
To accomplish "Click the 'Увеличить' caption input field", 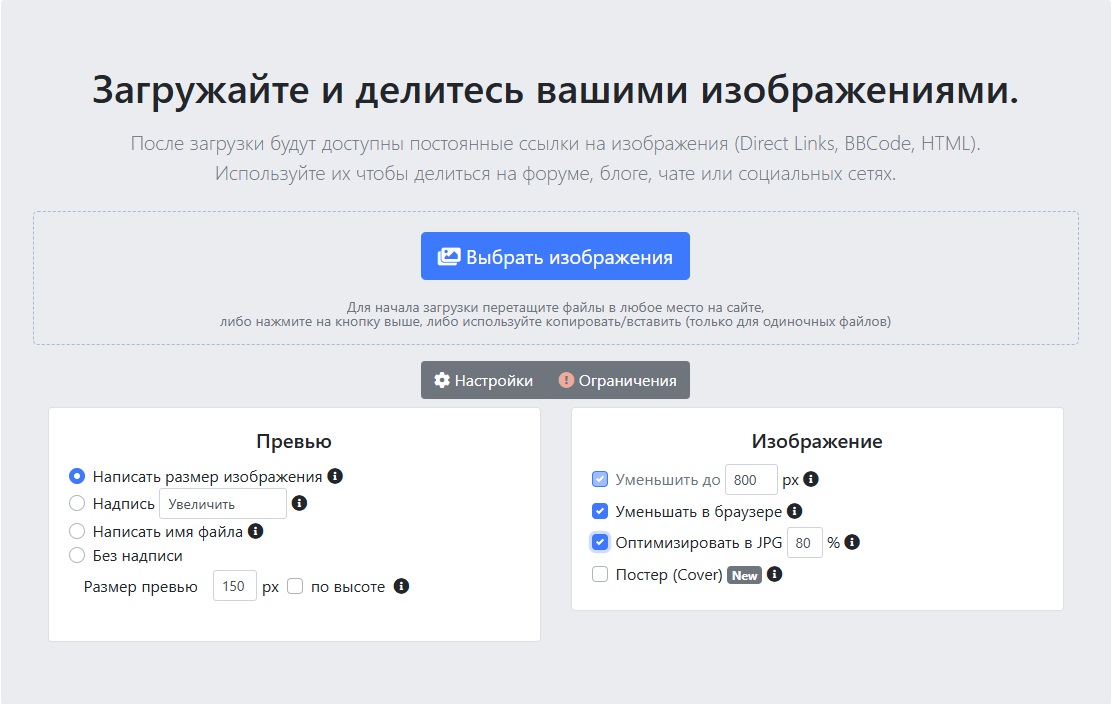I will [223, 503].
